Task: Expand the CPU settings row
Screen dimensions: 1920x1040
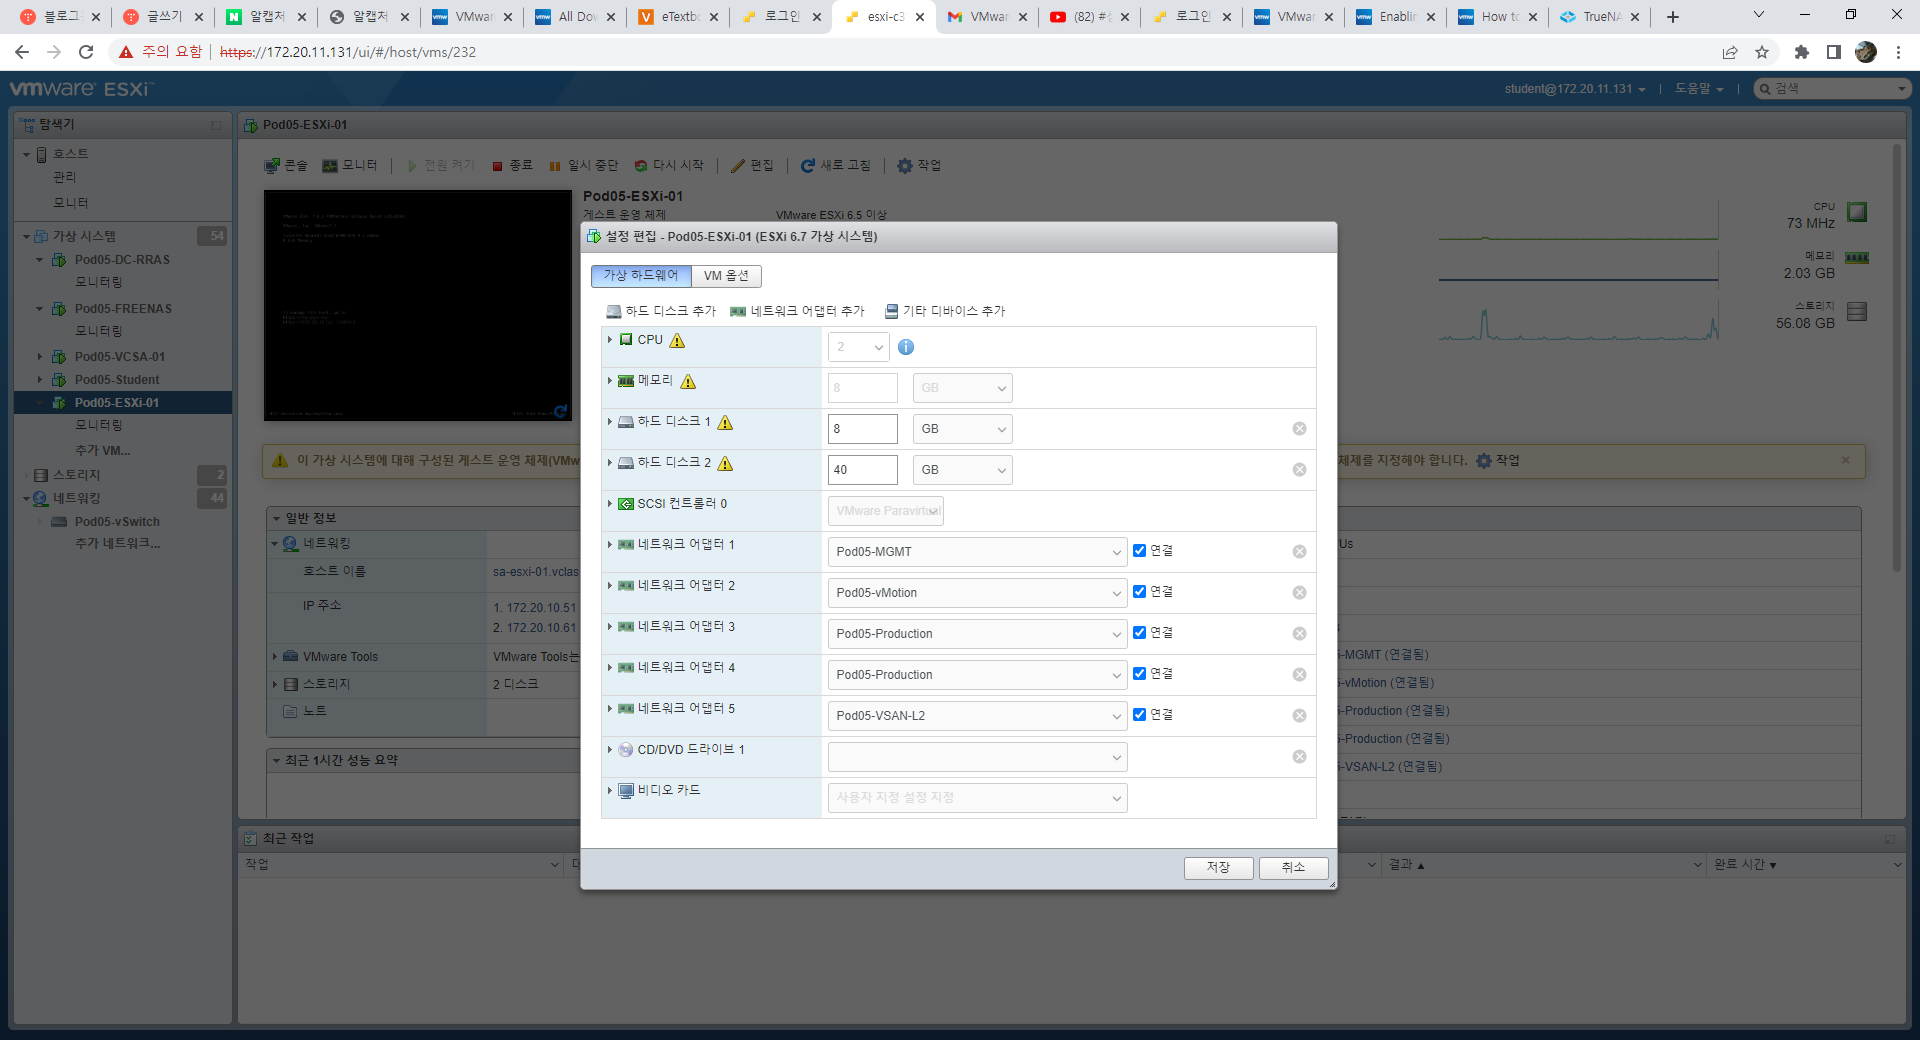Action: click(610, 340)
